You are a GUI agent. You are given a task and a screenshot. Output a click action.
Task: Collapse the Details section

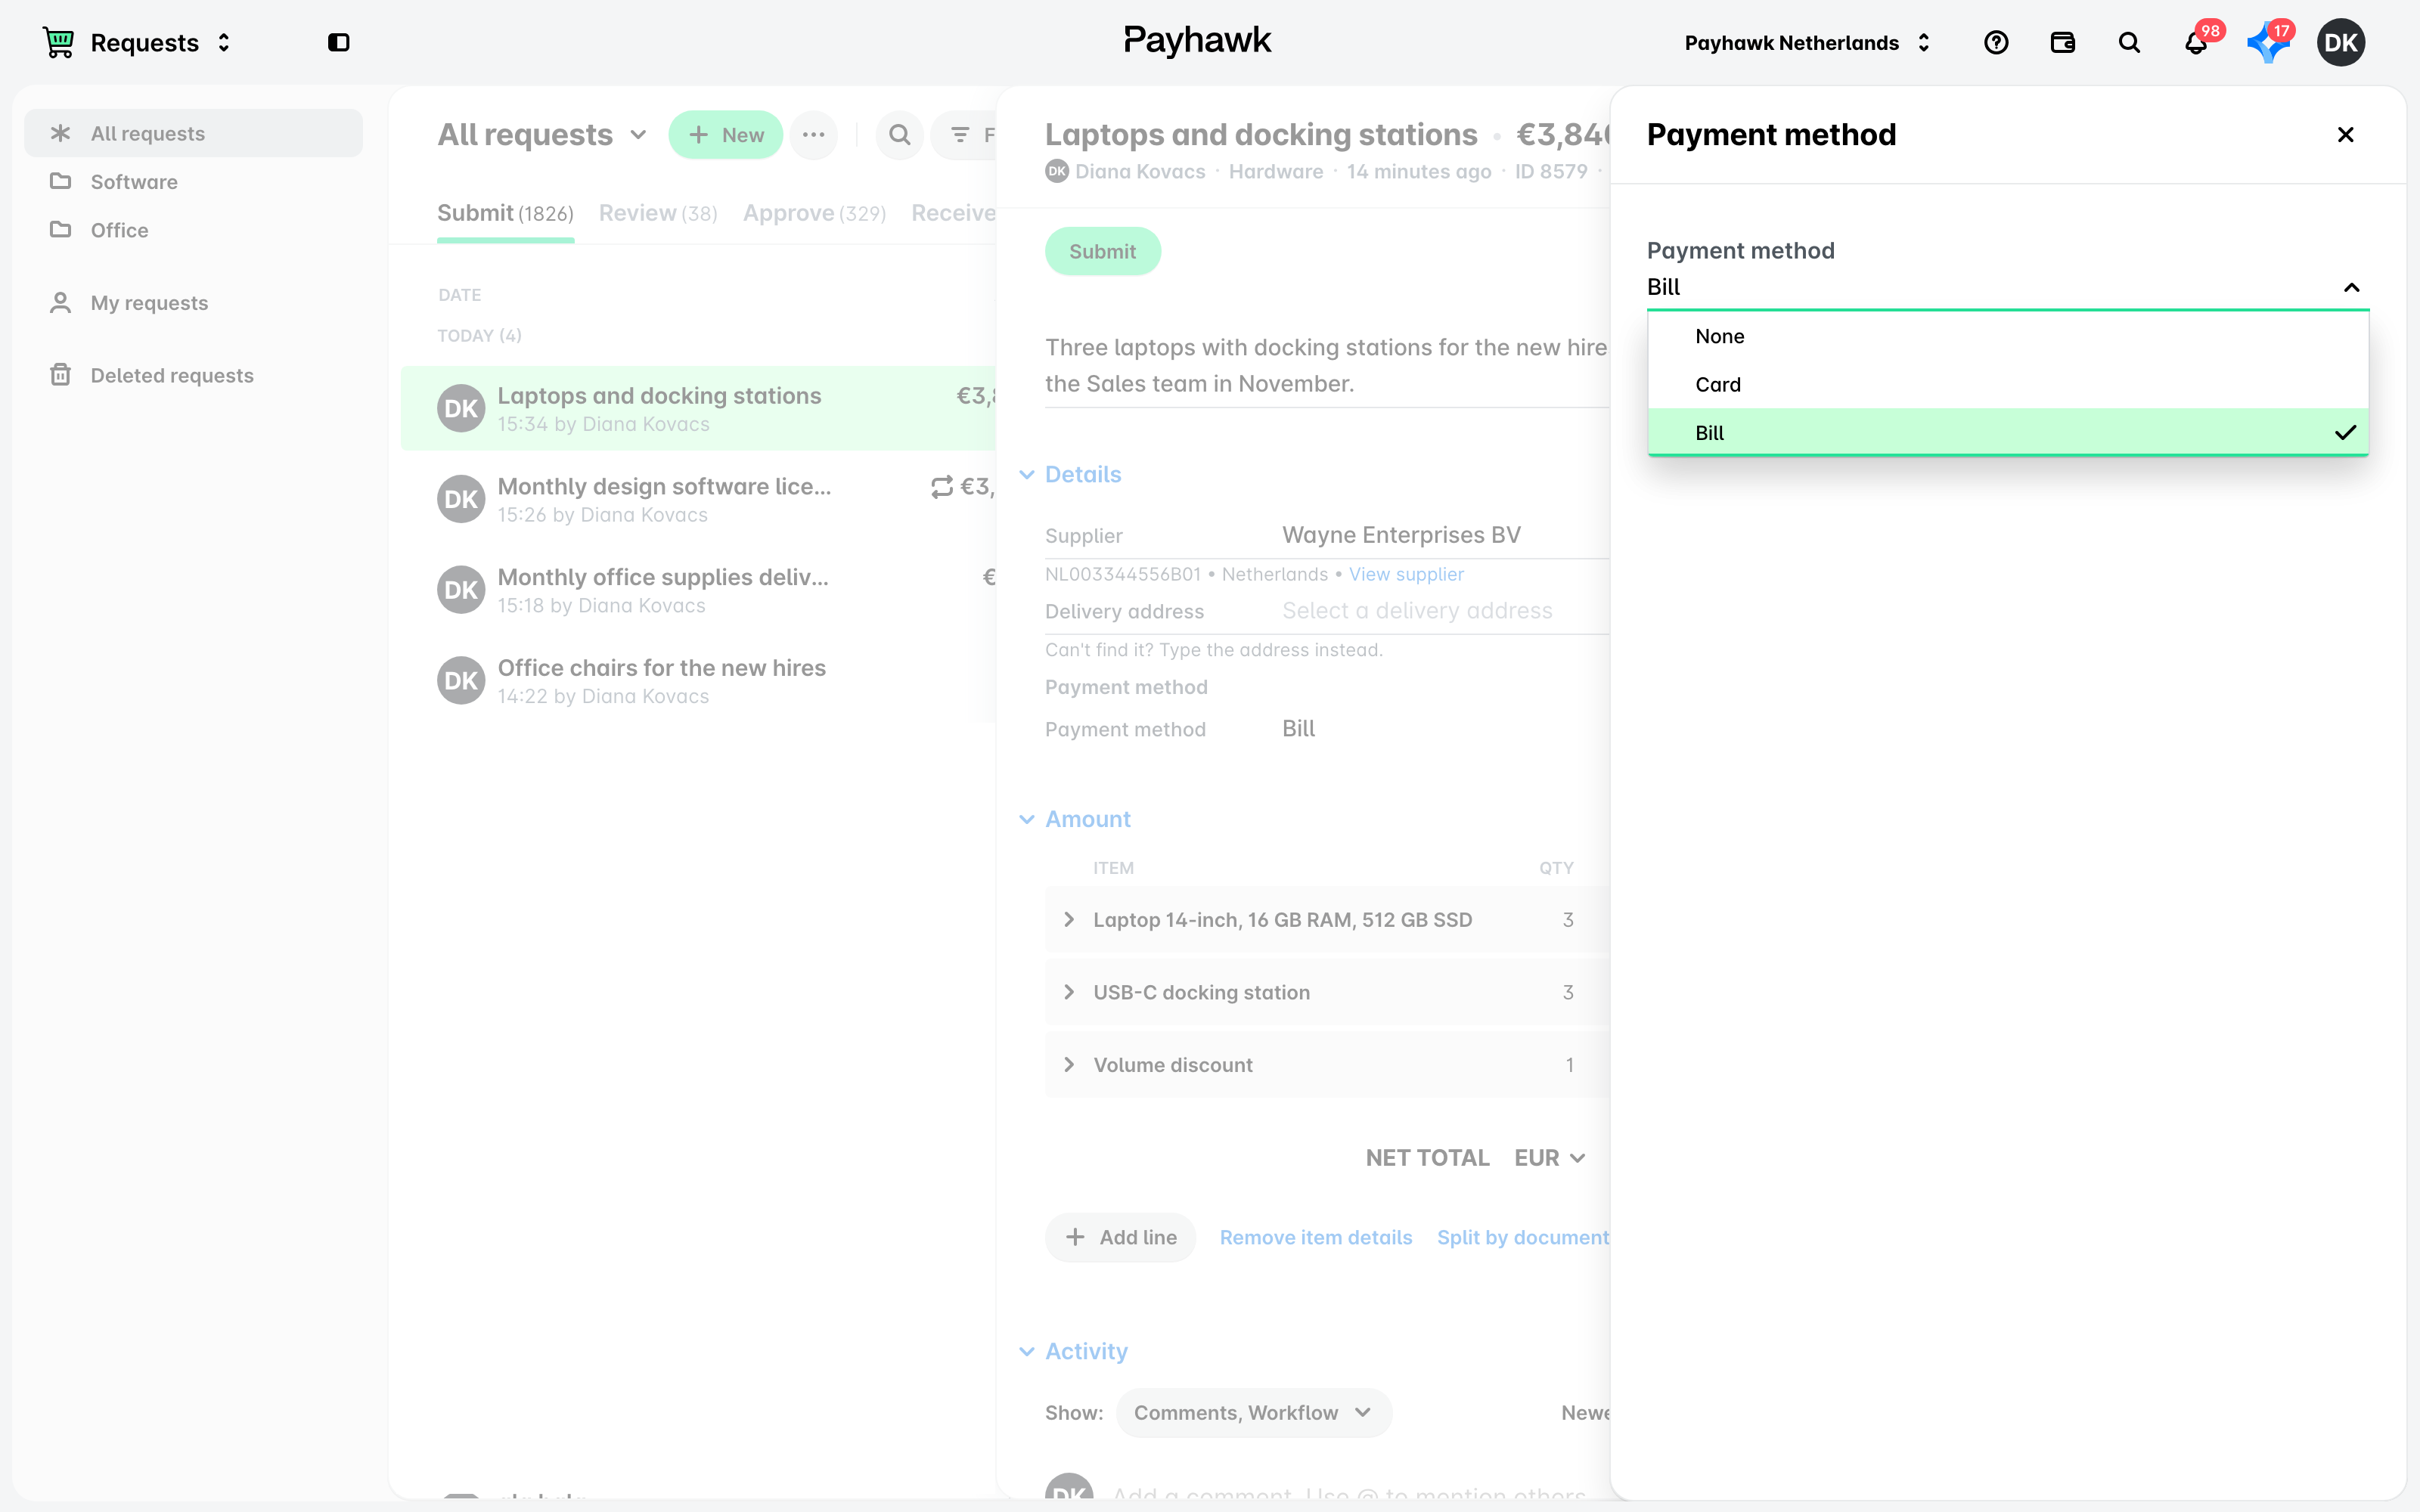click(1027, 474)
